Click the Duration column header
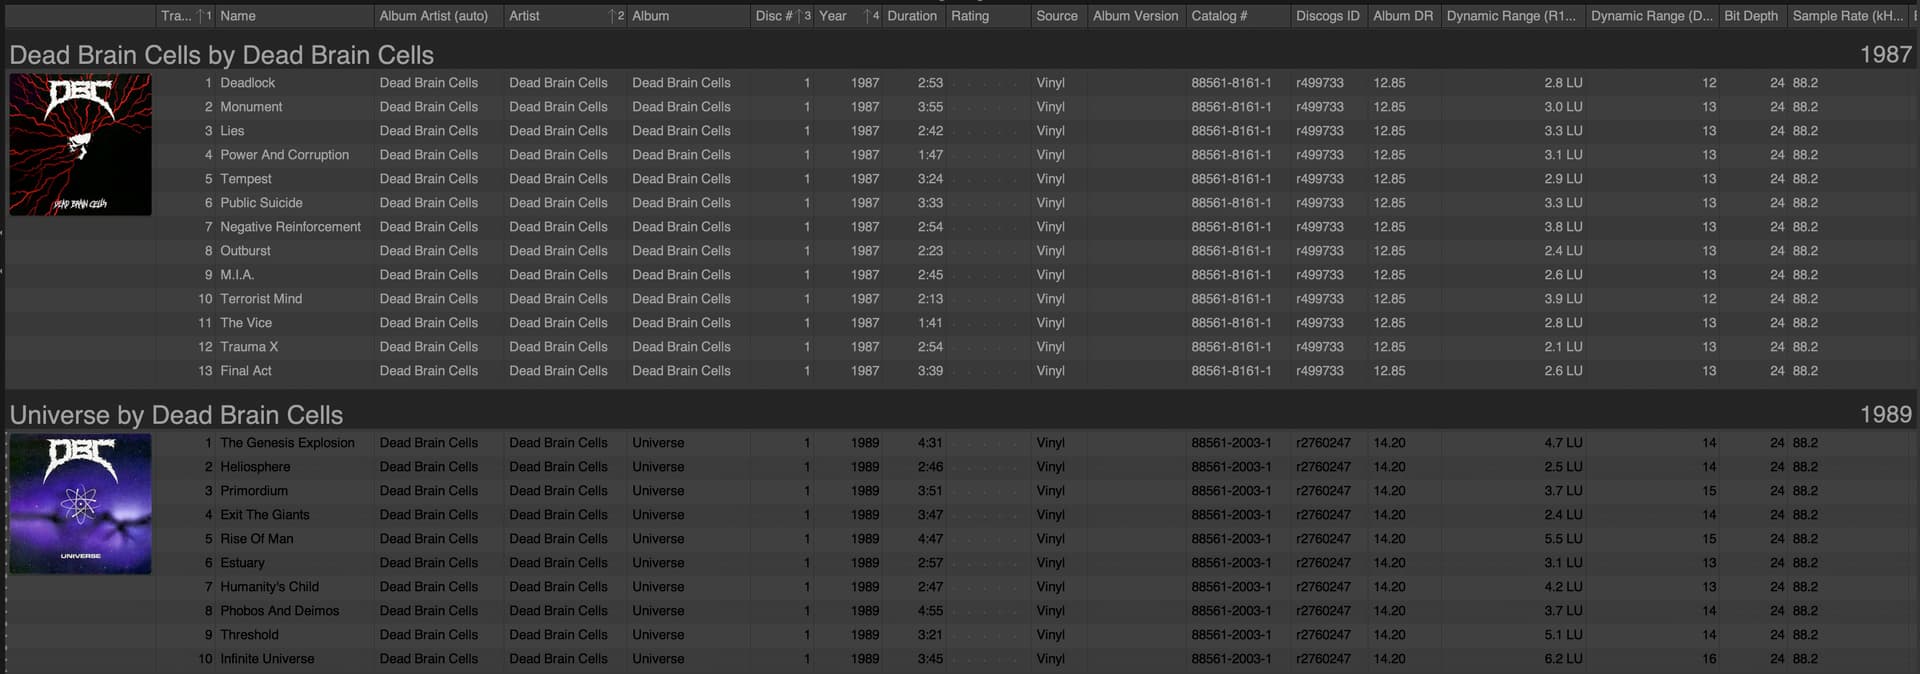The height and width of the screenshot is (674, 1920). pyautogui.click(x=912, y=16)
